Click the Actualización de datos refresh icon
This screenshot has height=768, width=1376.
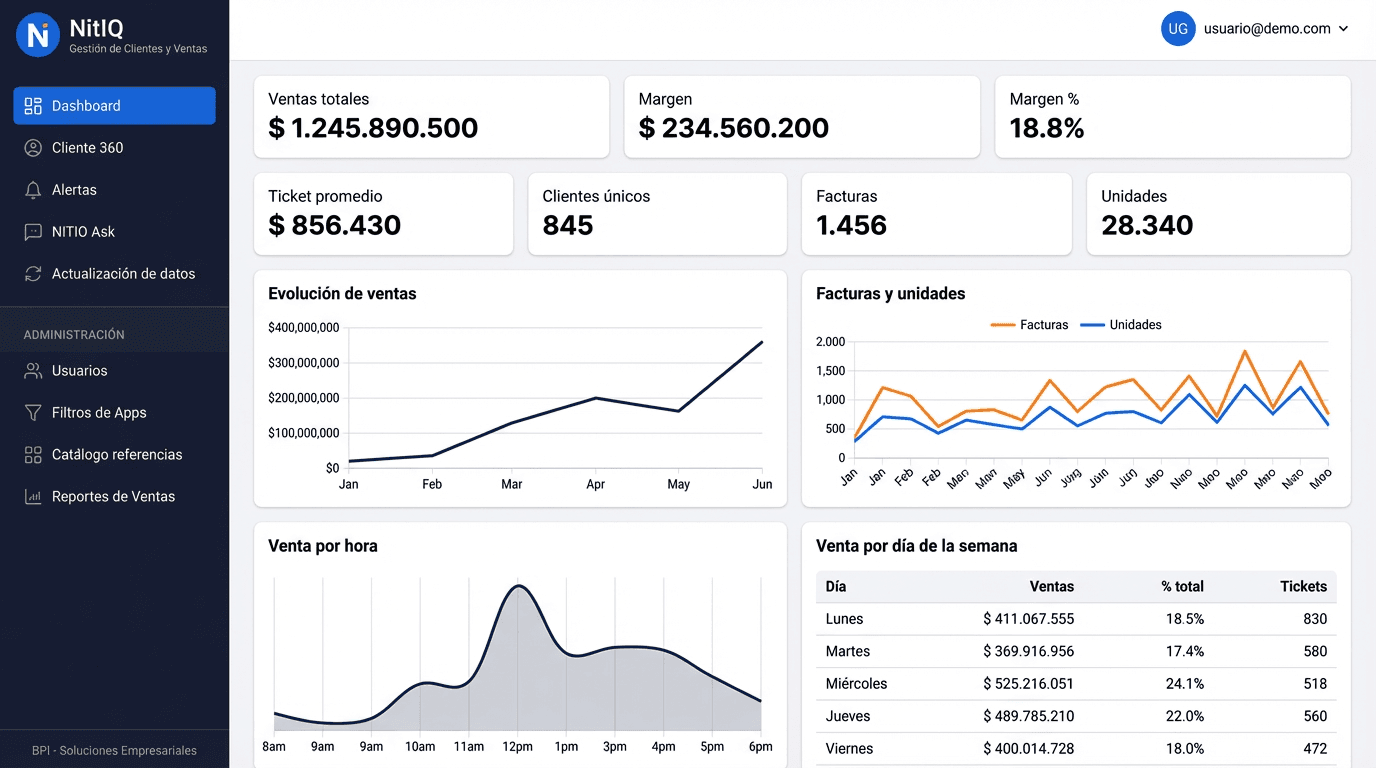[x=31, y=273]
